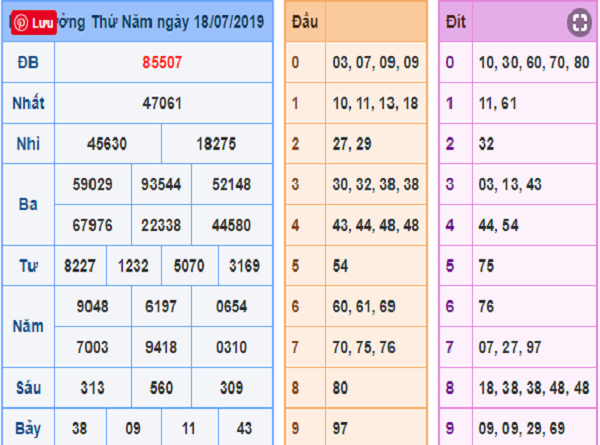Select third prize number 59029
The width and height of the screenshot is (600, 445).
coord(93,184)
